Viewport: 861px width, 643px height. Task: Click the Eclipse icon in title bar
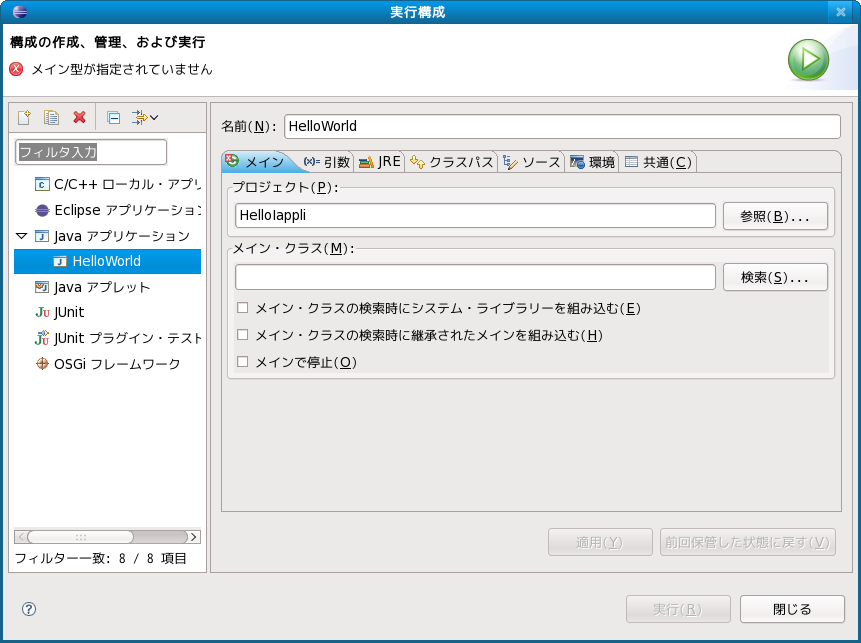(20, 12)
